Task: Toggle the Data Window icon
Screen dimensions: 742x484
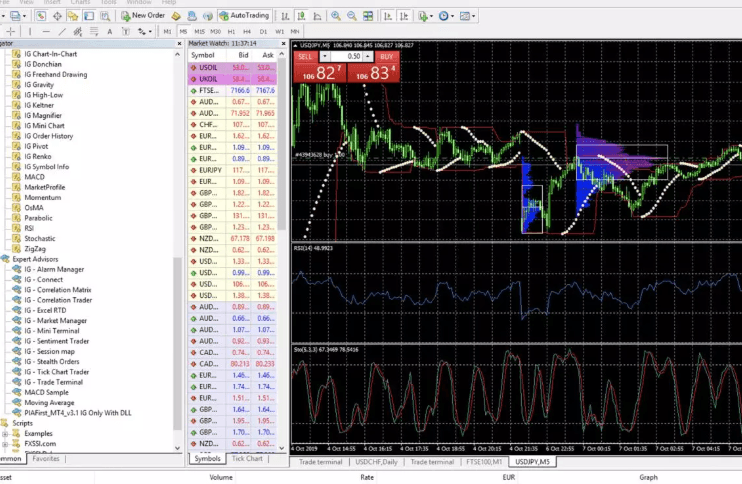Action: pyautogui.click(x=57, y=16)
